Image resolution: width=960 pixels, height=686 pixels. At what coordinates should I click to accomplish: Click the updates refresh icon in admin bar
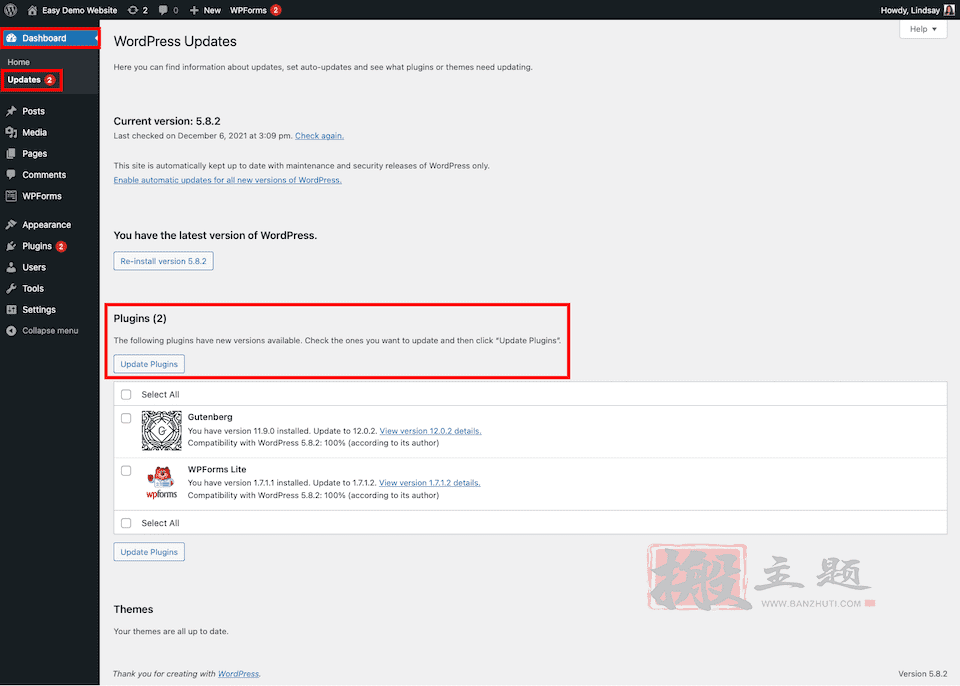tap(133, 10)
